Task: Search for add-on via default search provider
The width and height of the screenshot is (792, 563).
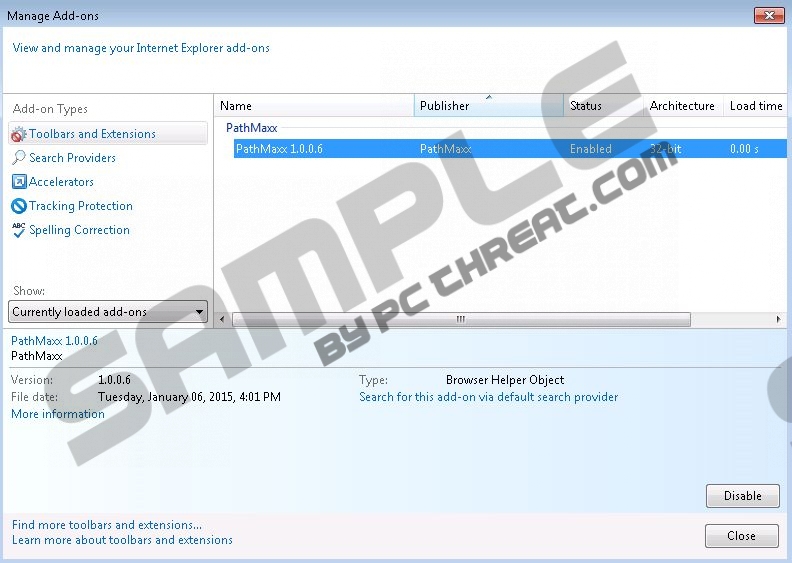Action: click(488, 397)
